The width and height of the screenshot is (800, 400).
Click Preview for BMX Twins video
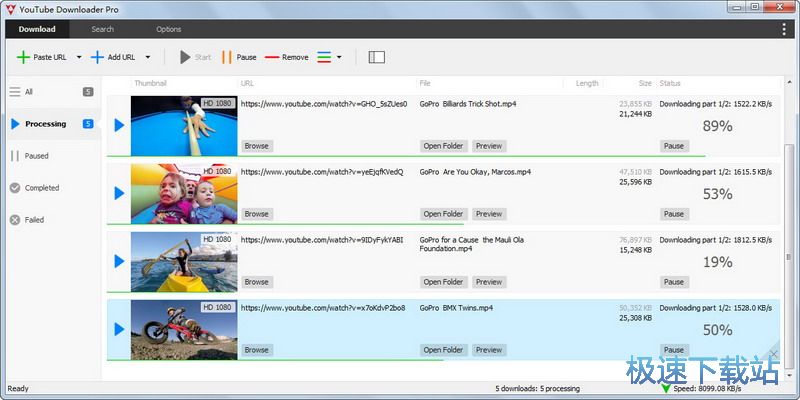pos(489,350)
